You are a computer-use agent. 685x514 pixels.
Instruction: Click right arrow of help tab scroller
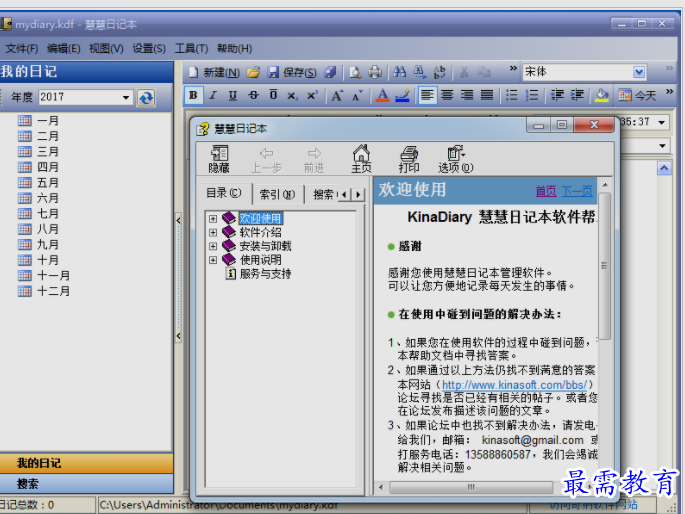click(359, 194)
